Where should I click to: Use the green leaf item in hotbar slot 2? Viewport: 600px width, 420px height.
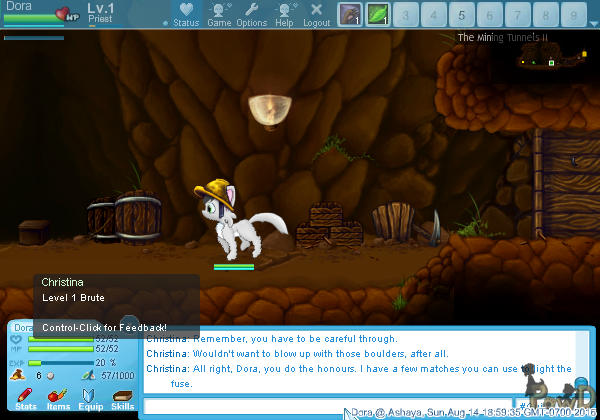click(377, 14)
